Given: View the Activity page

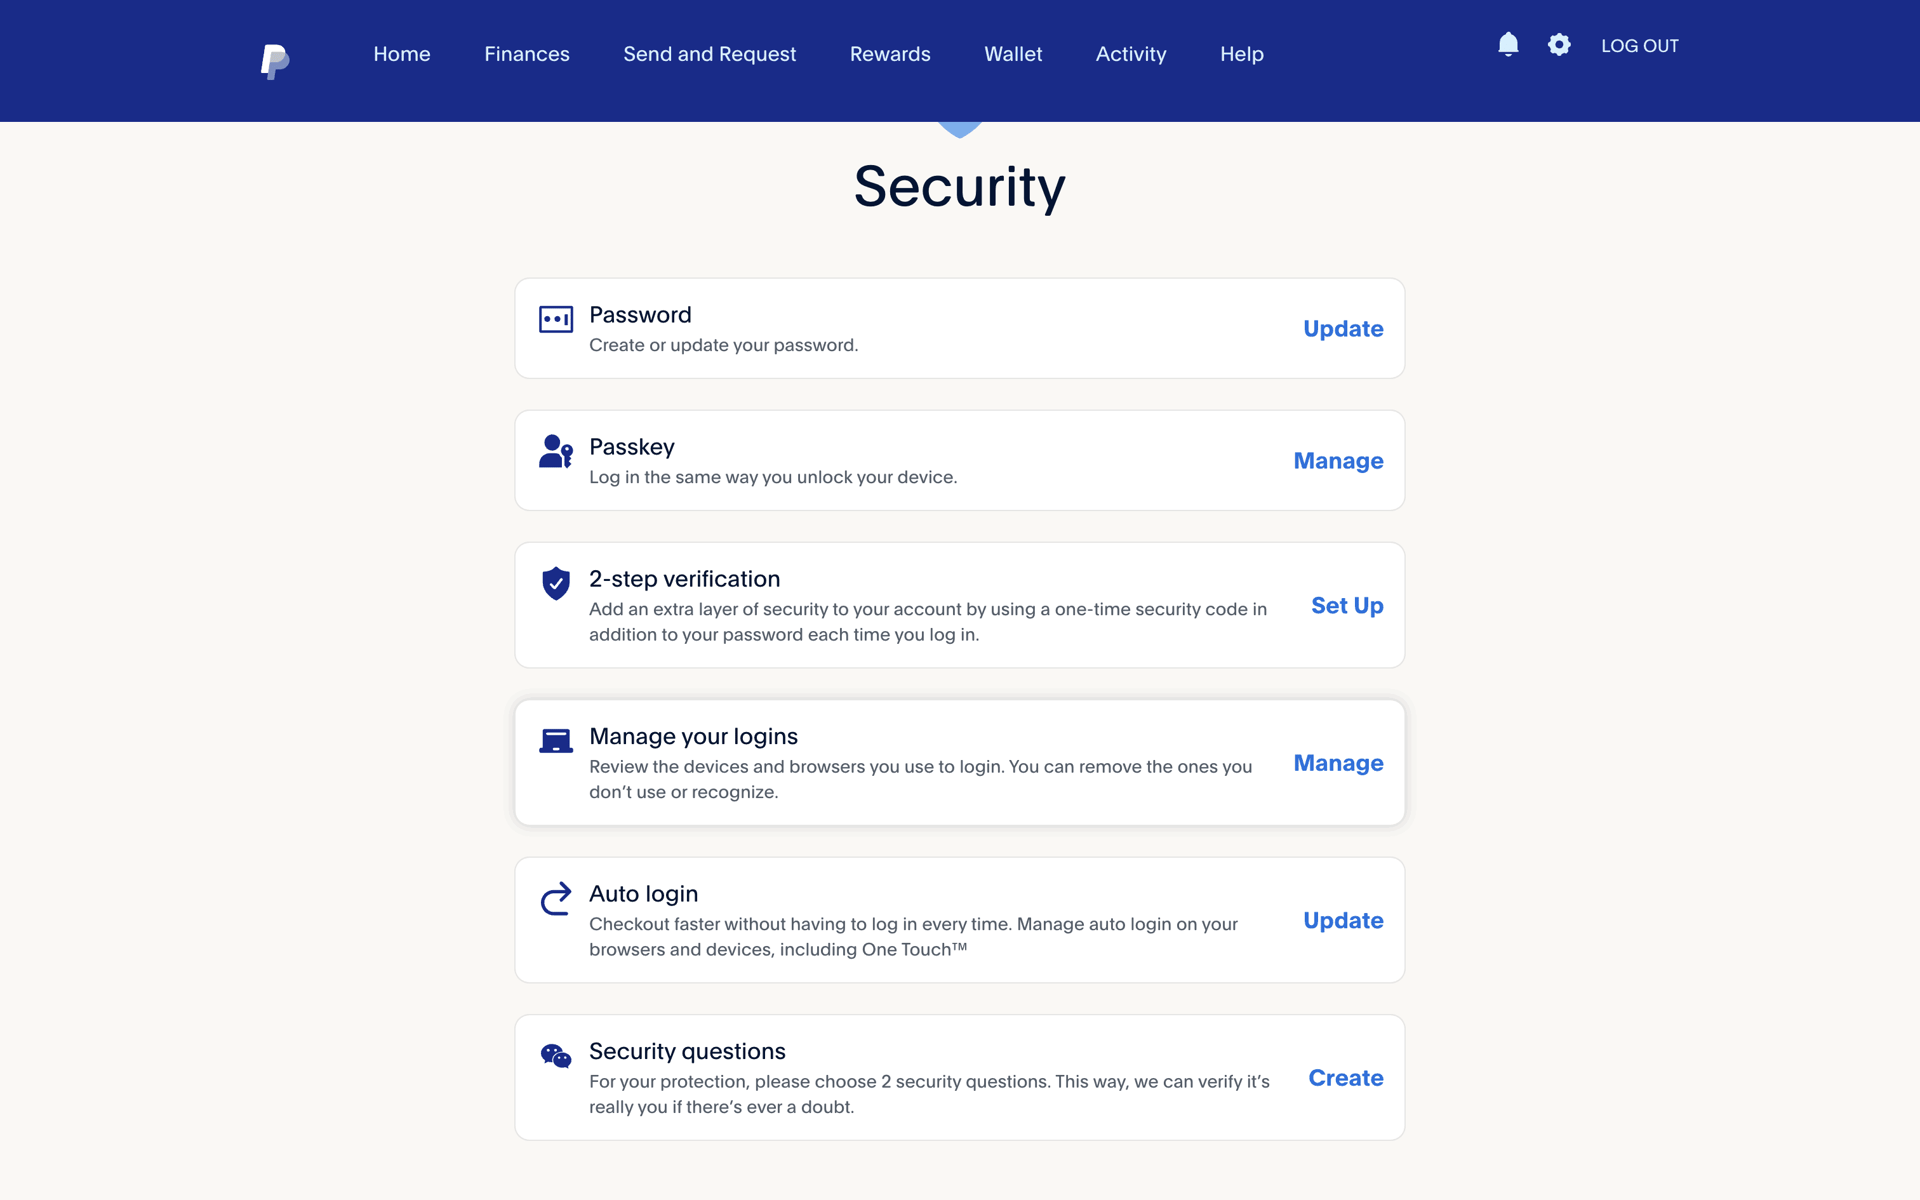Looking at the screenshot, I should click(x=1131, y=54).
